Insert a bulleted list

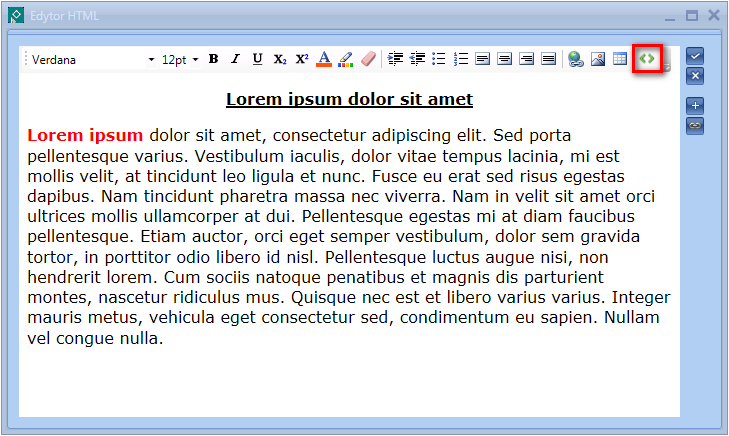pos(439,59)
